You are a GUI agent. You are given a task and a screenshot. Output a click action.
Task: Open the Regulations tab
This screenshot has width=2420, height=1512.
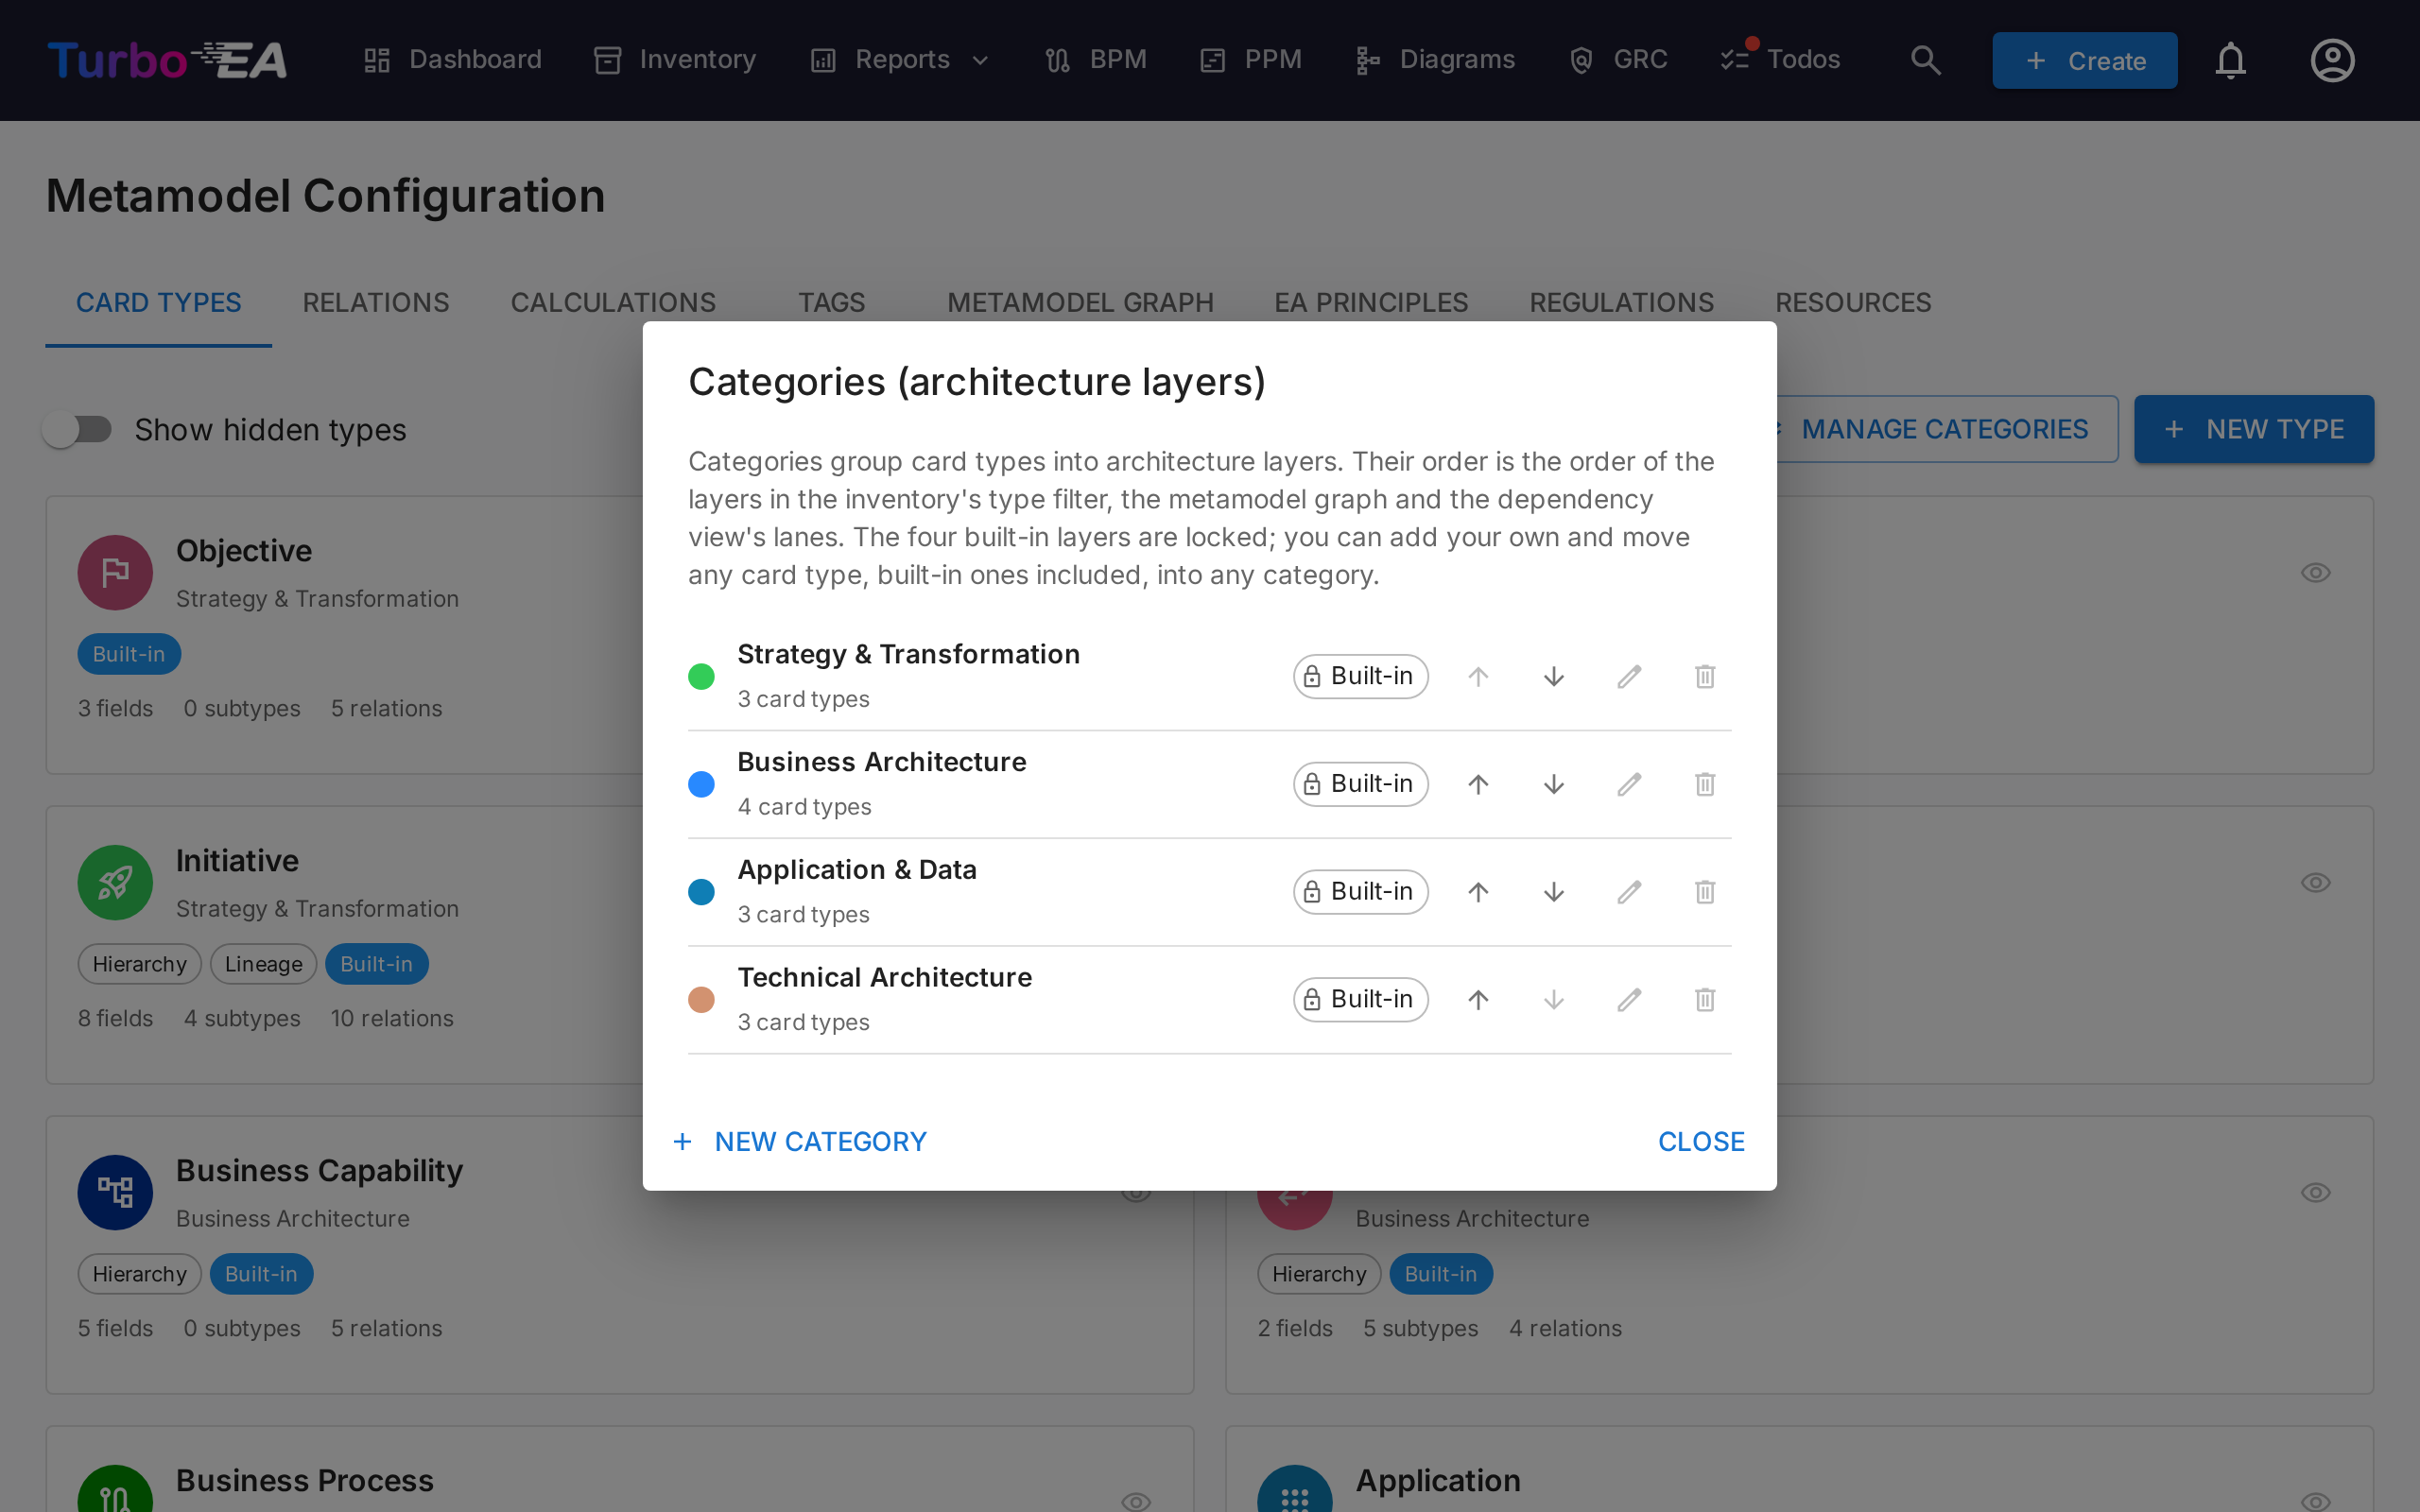click(x=1621, y=303)
